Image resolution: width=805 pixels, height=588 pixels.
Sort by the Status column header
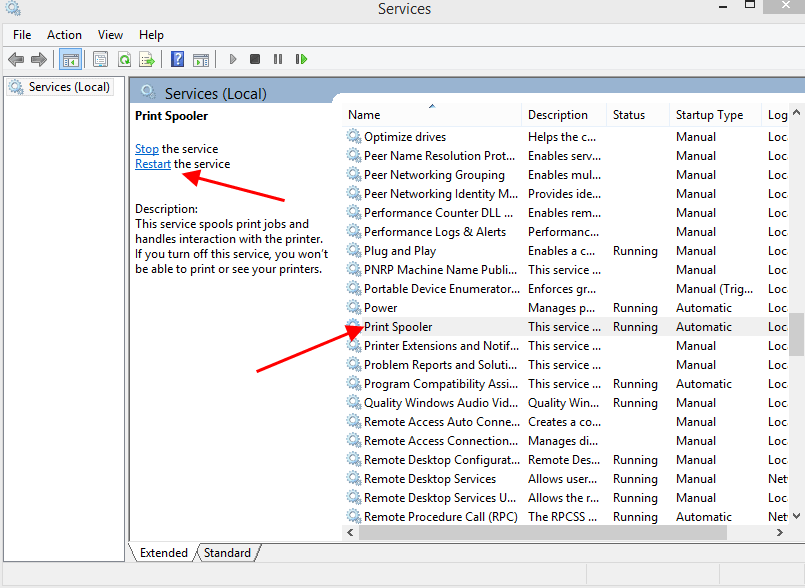point(638,115)
